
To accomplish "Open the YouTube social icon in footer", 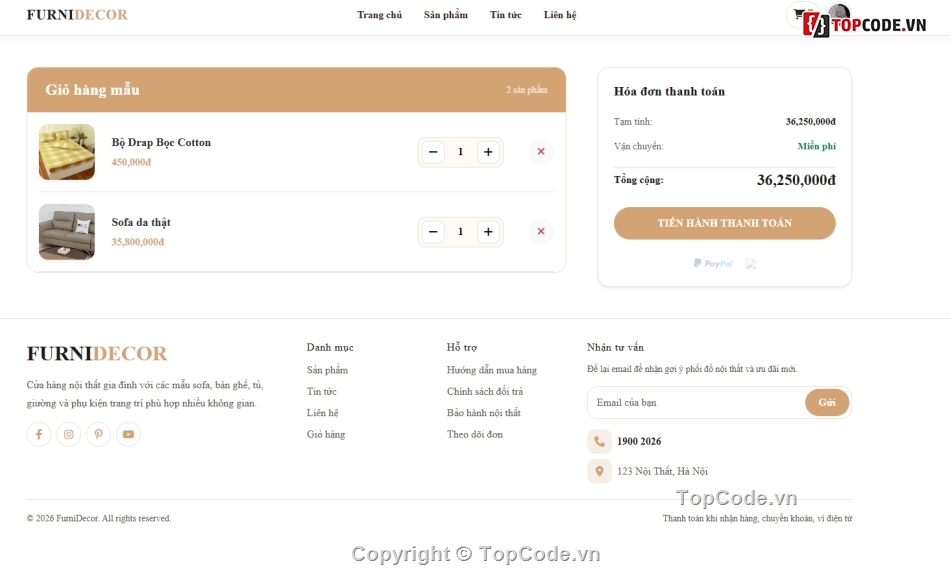I will (x=128, y=434).
